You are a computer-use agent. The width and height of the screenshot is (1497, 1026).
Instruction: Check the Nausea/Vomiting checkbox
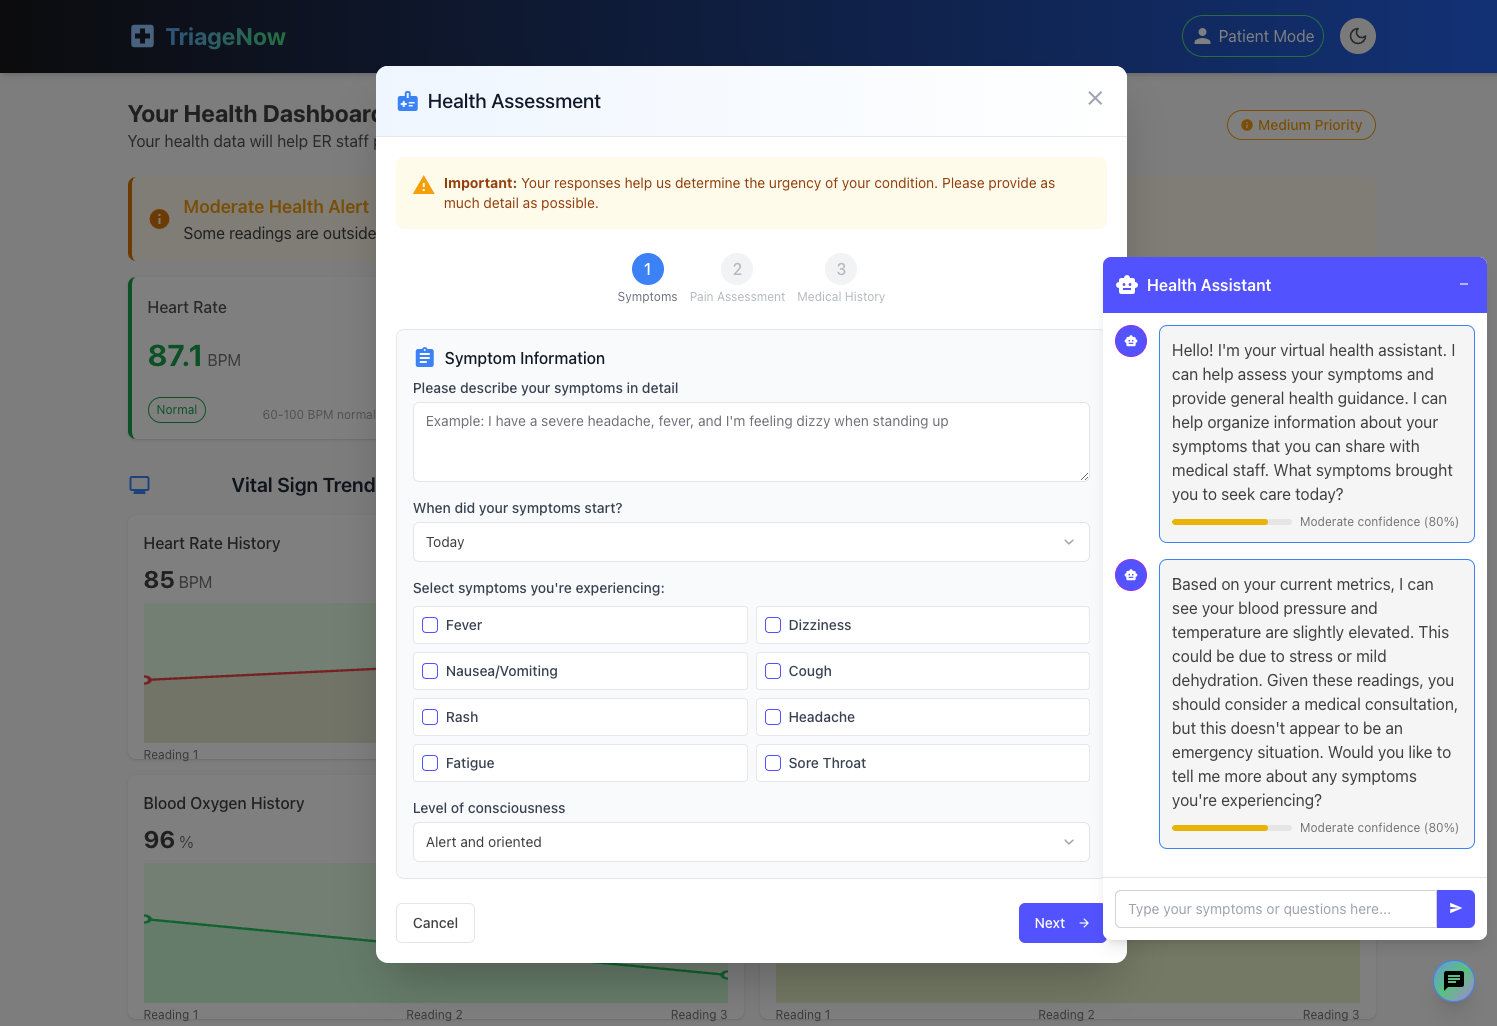430,671
